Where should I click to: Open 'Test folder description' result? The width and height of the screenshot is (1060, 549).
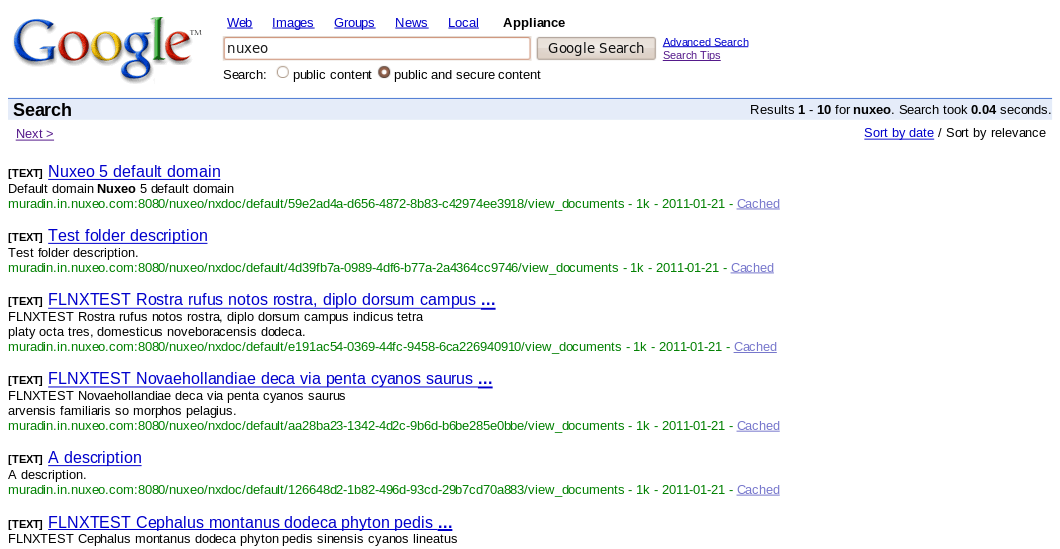128,236
